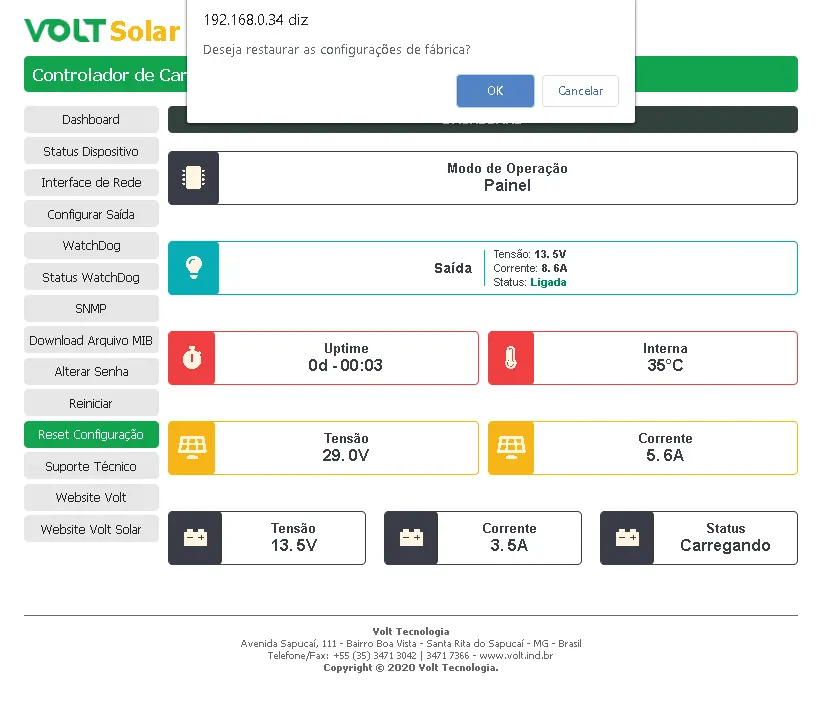
Task: Click the lightbulb Saída icon
Action: (194, 268)
